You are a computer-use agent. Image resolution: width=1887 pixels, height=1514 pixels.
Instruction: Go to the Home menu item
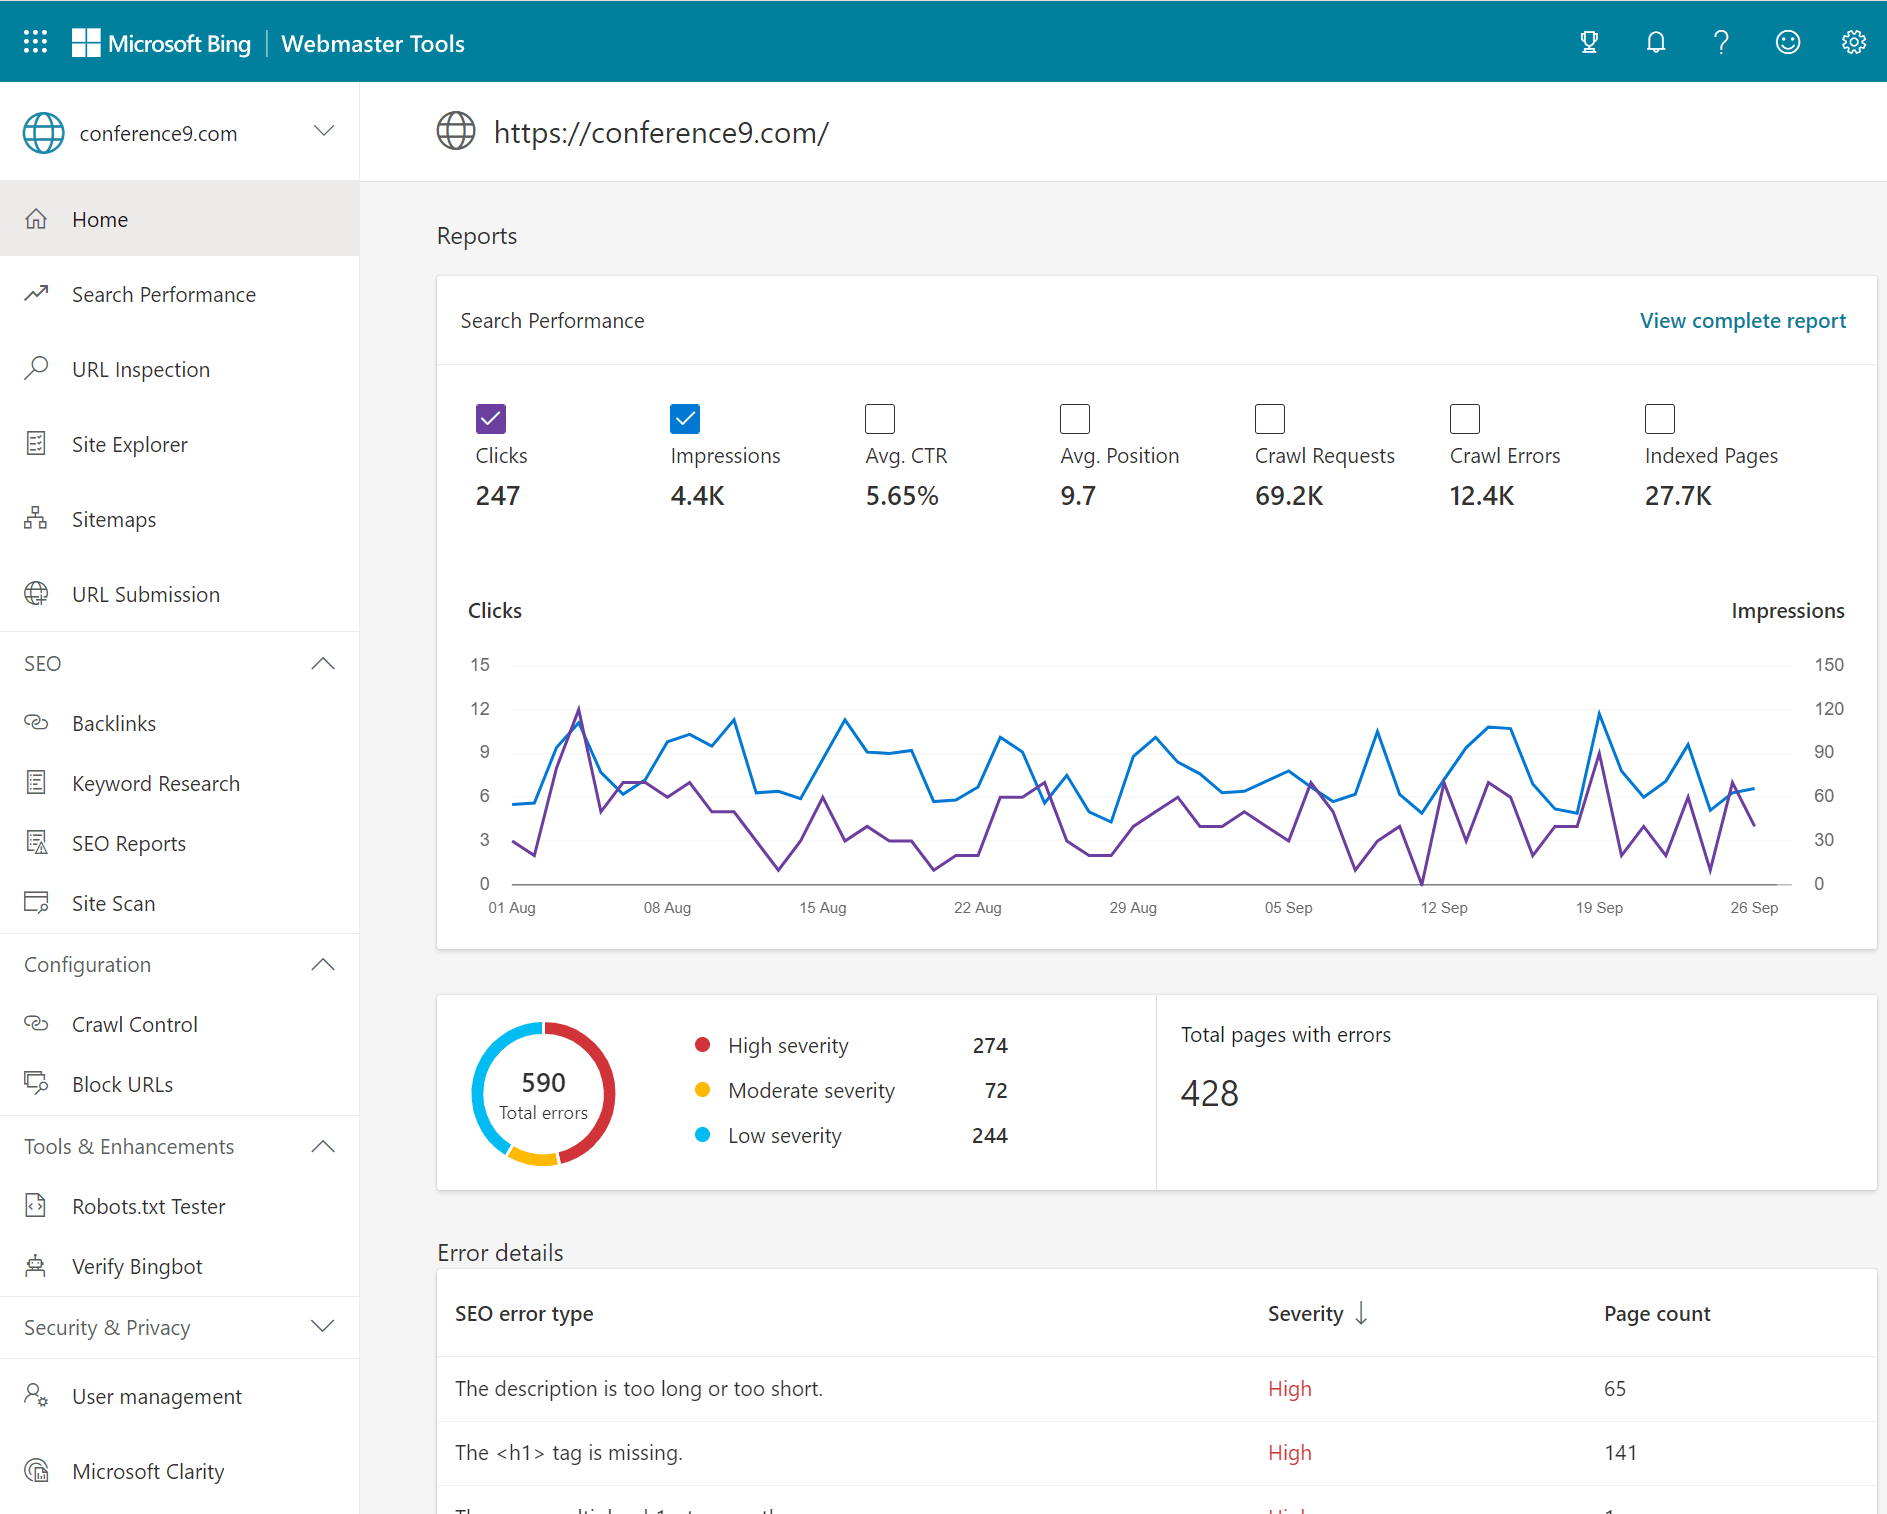coord(100,218)
